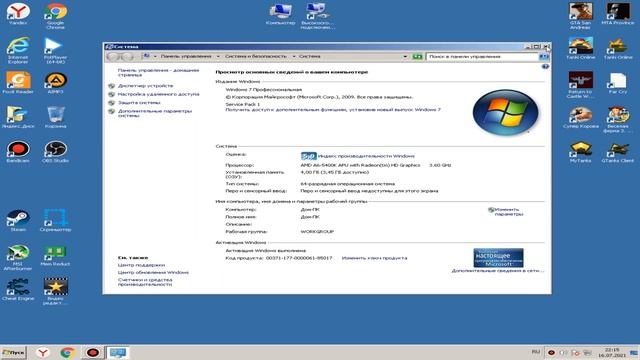Click the WORKGROUP value text
The image size is (640, 360).
coord(317,231)
